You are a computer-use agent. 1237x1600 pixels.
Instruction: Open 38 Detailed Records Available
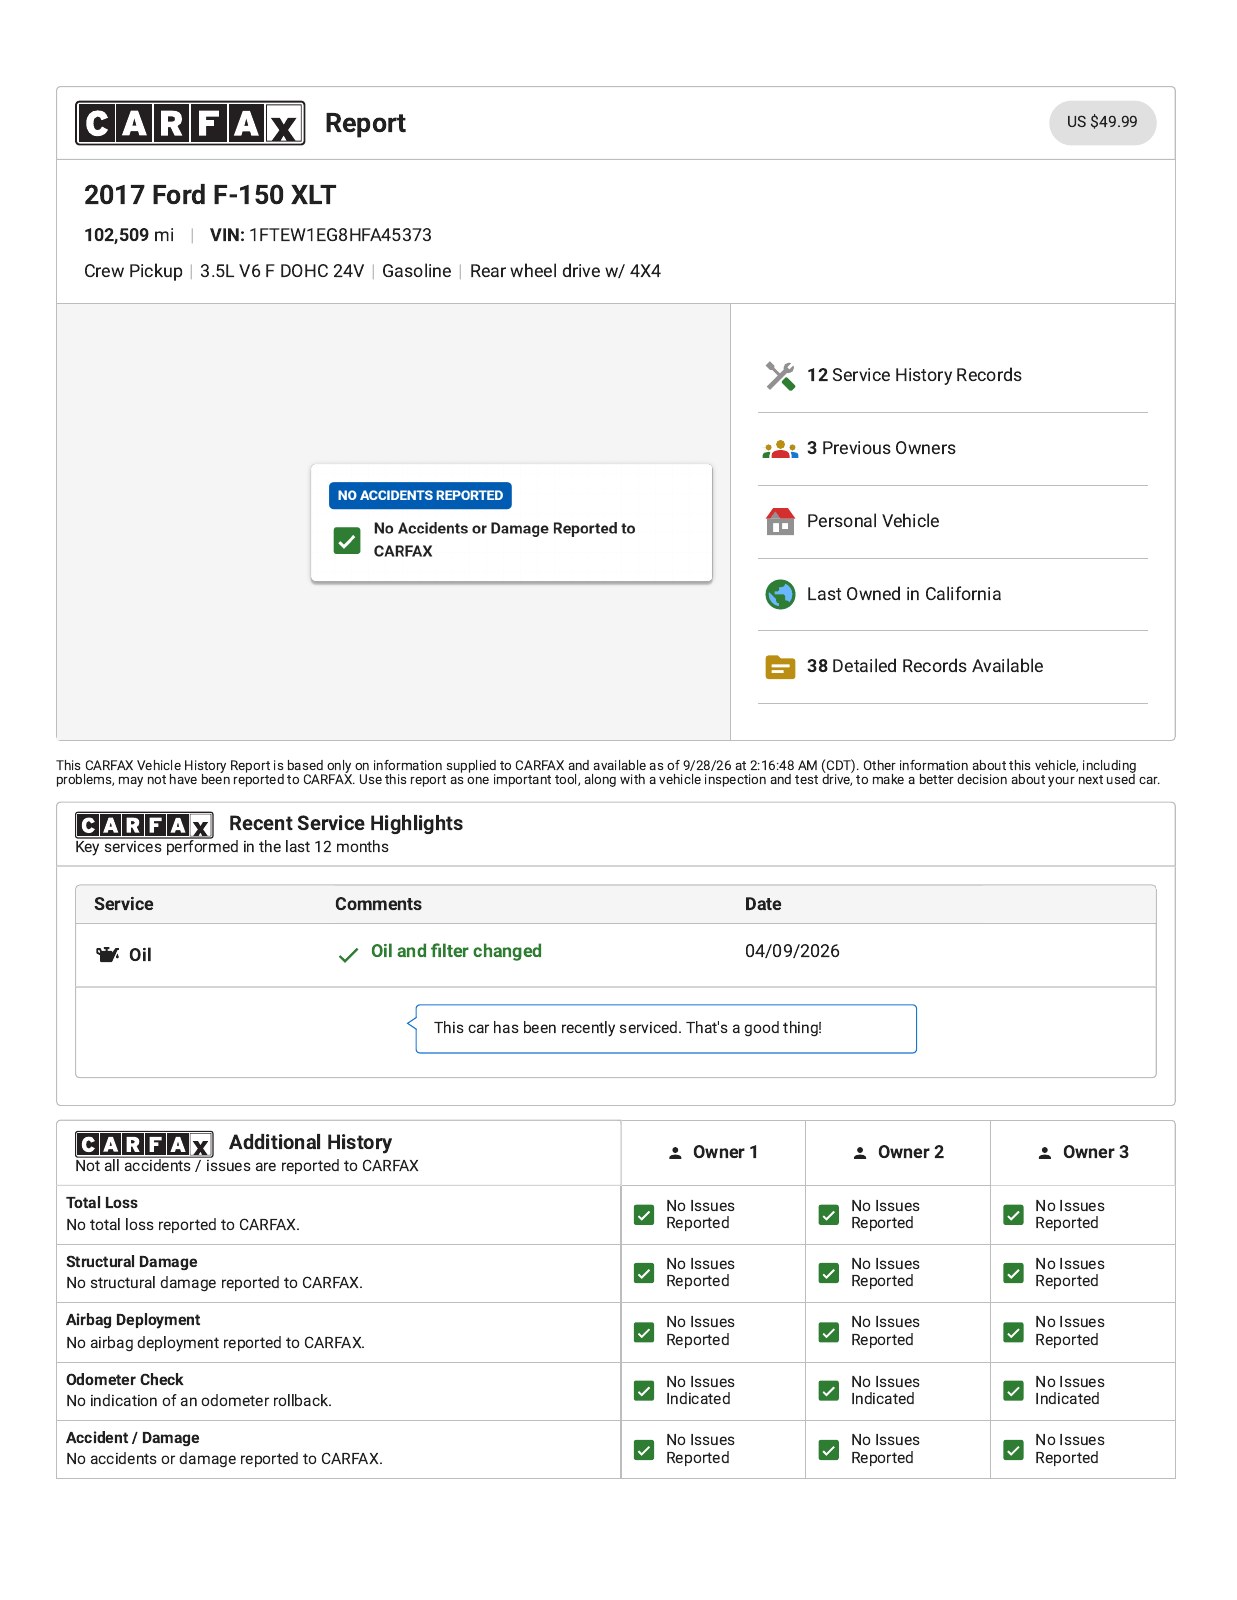click(952, 667)
